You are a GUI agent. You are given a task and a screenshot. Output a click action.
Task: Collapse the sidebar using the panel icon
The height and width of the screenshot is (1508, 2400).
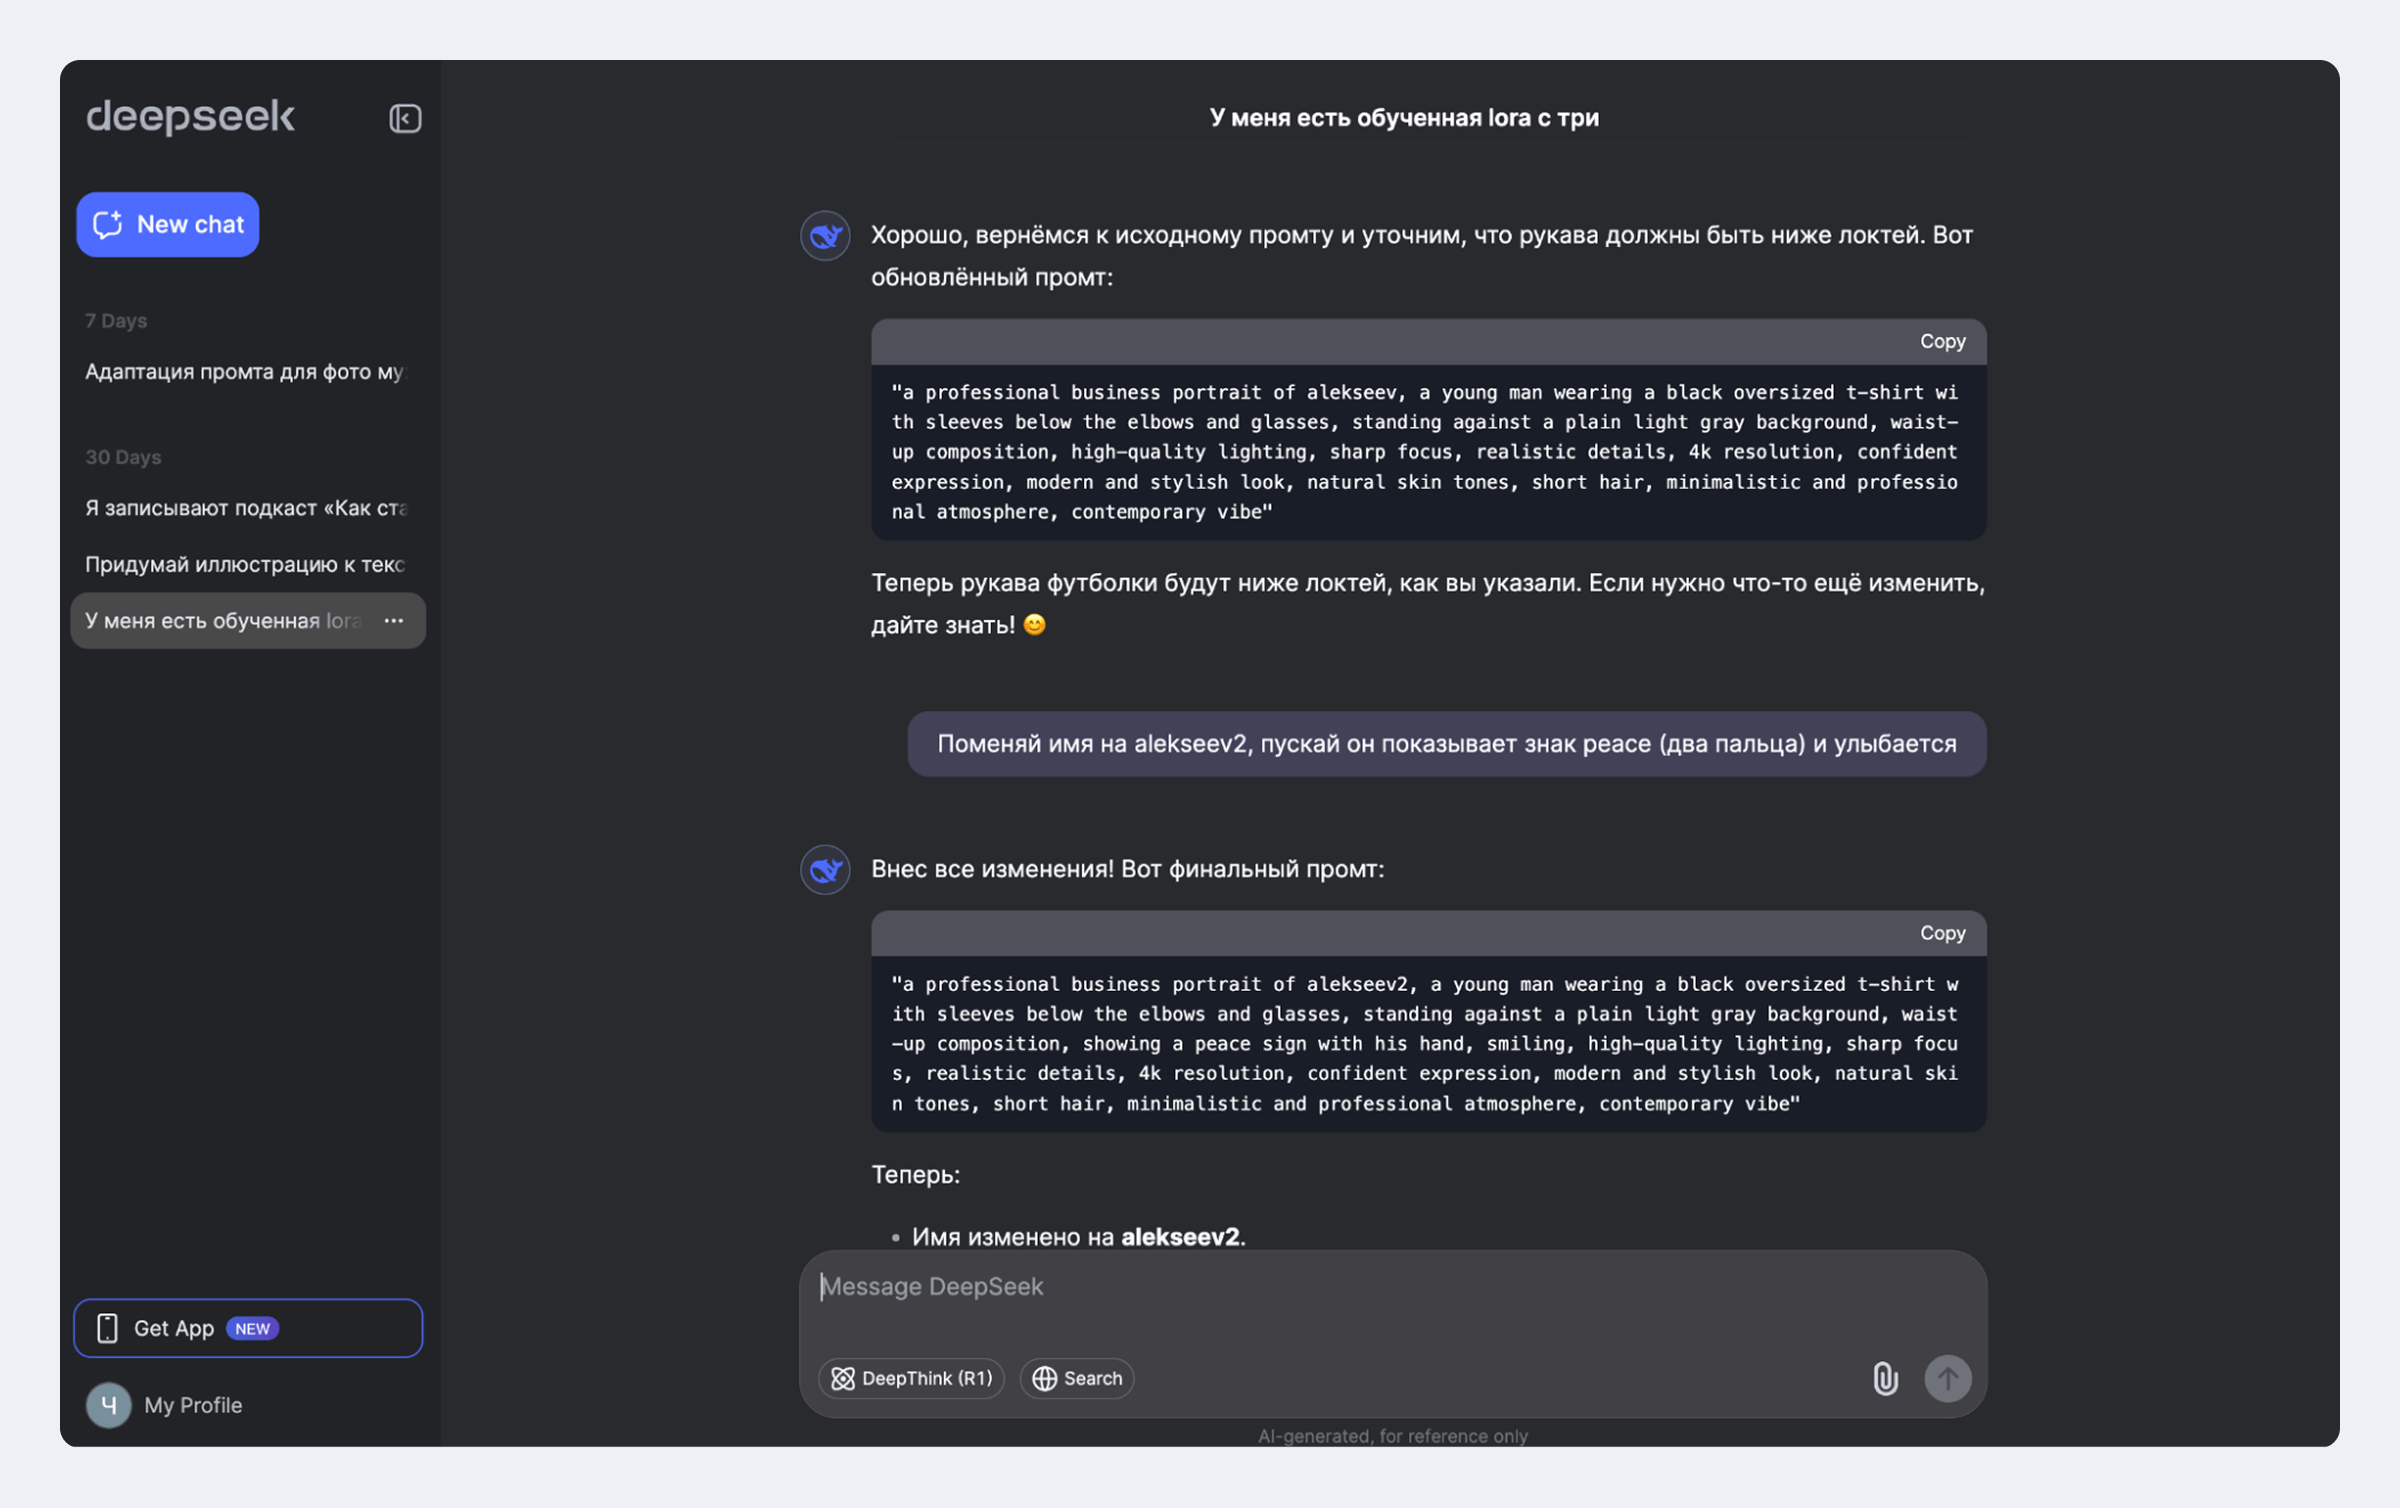[405, 118]
